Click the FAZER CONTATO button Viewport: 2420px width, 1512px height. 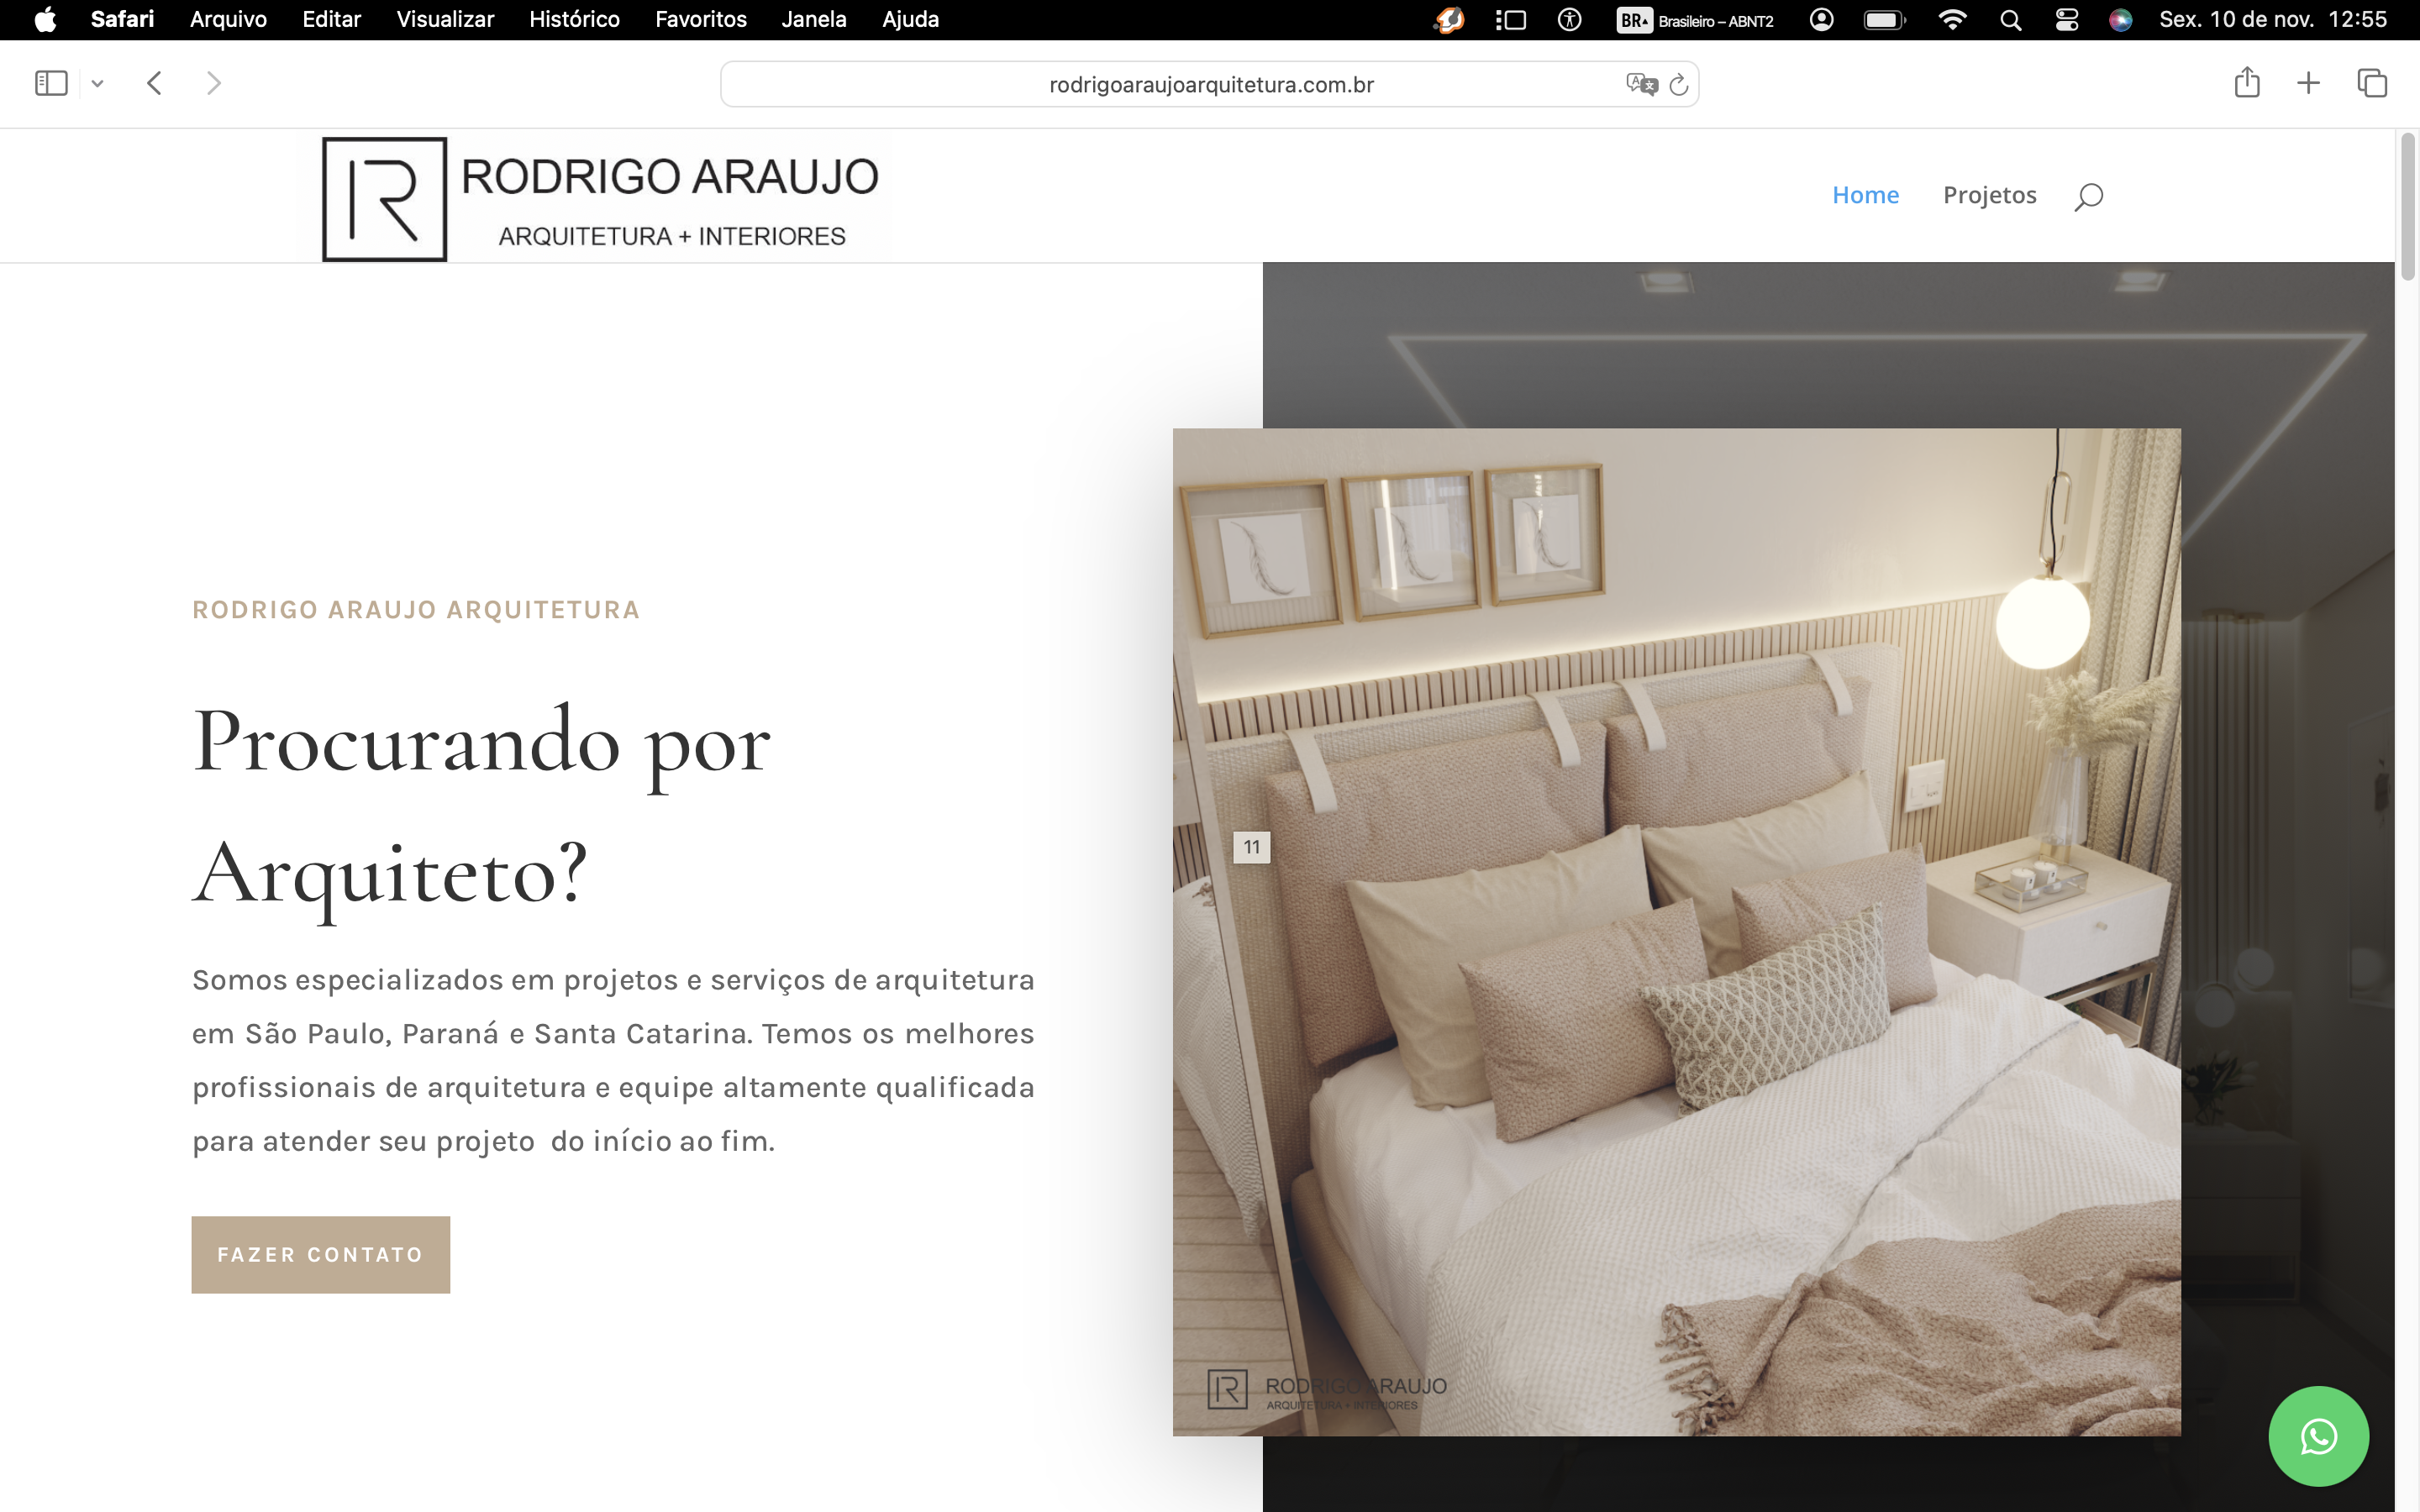coord(320,1254)
